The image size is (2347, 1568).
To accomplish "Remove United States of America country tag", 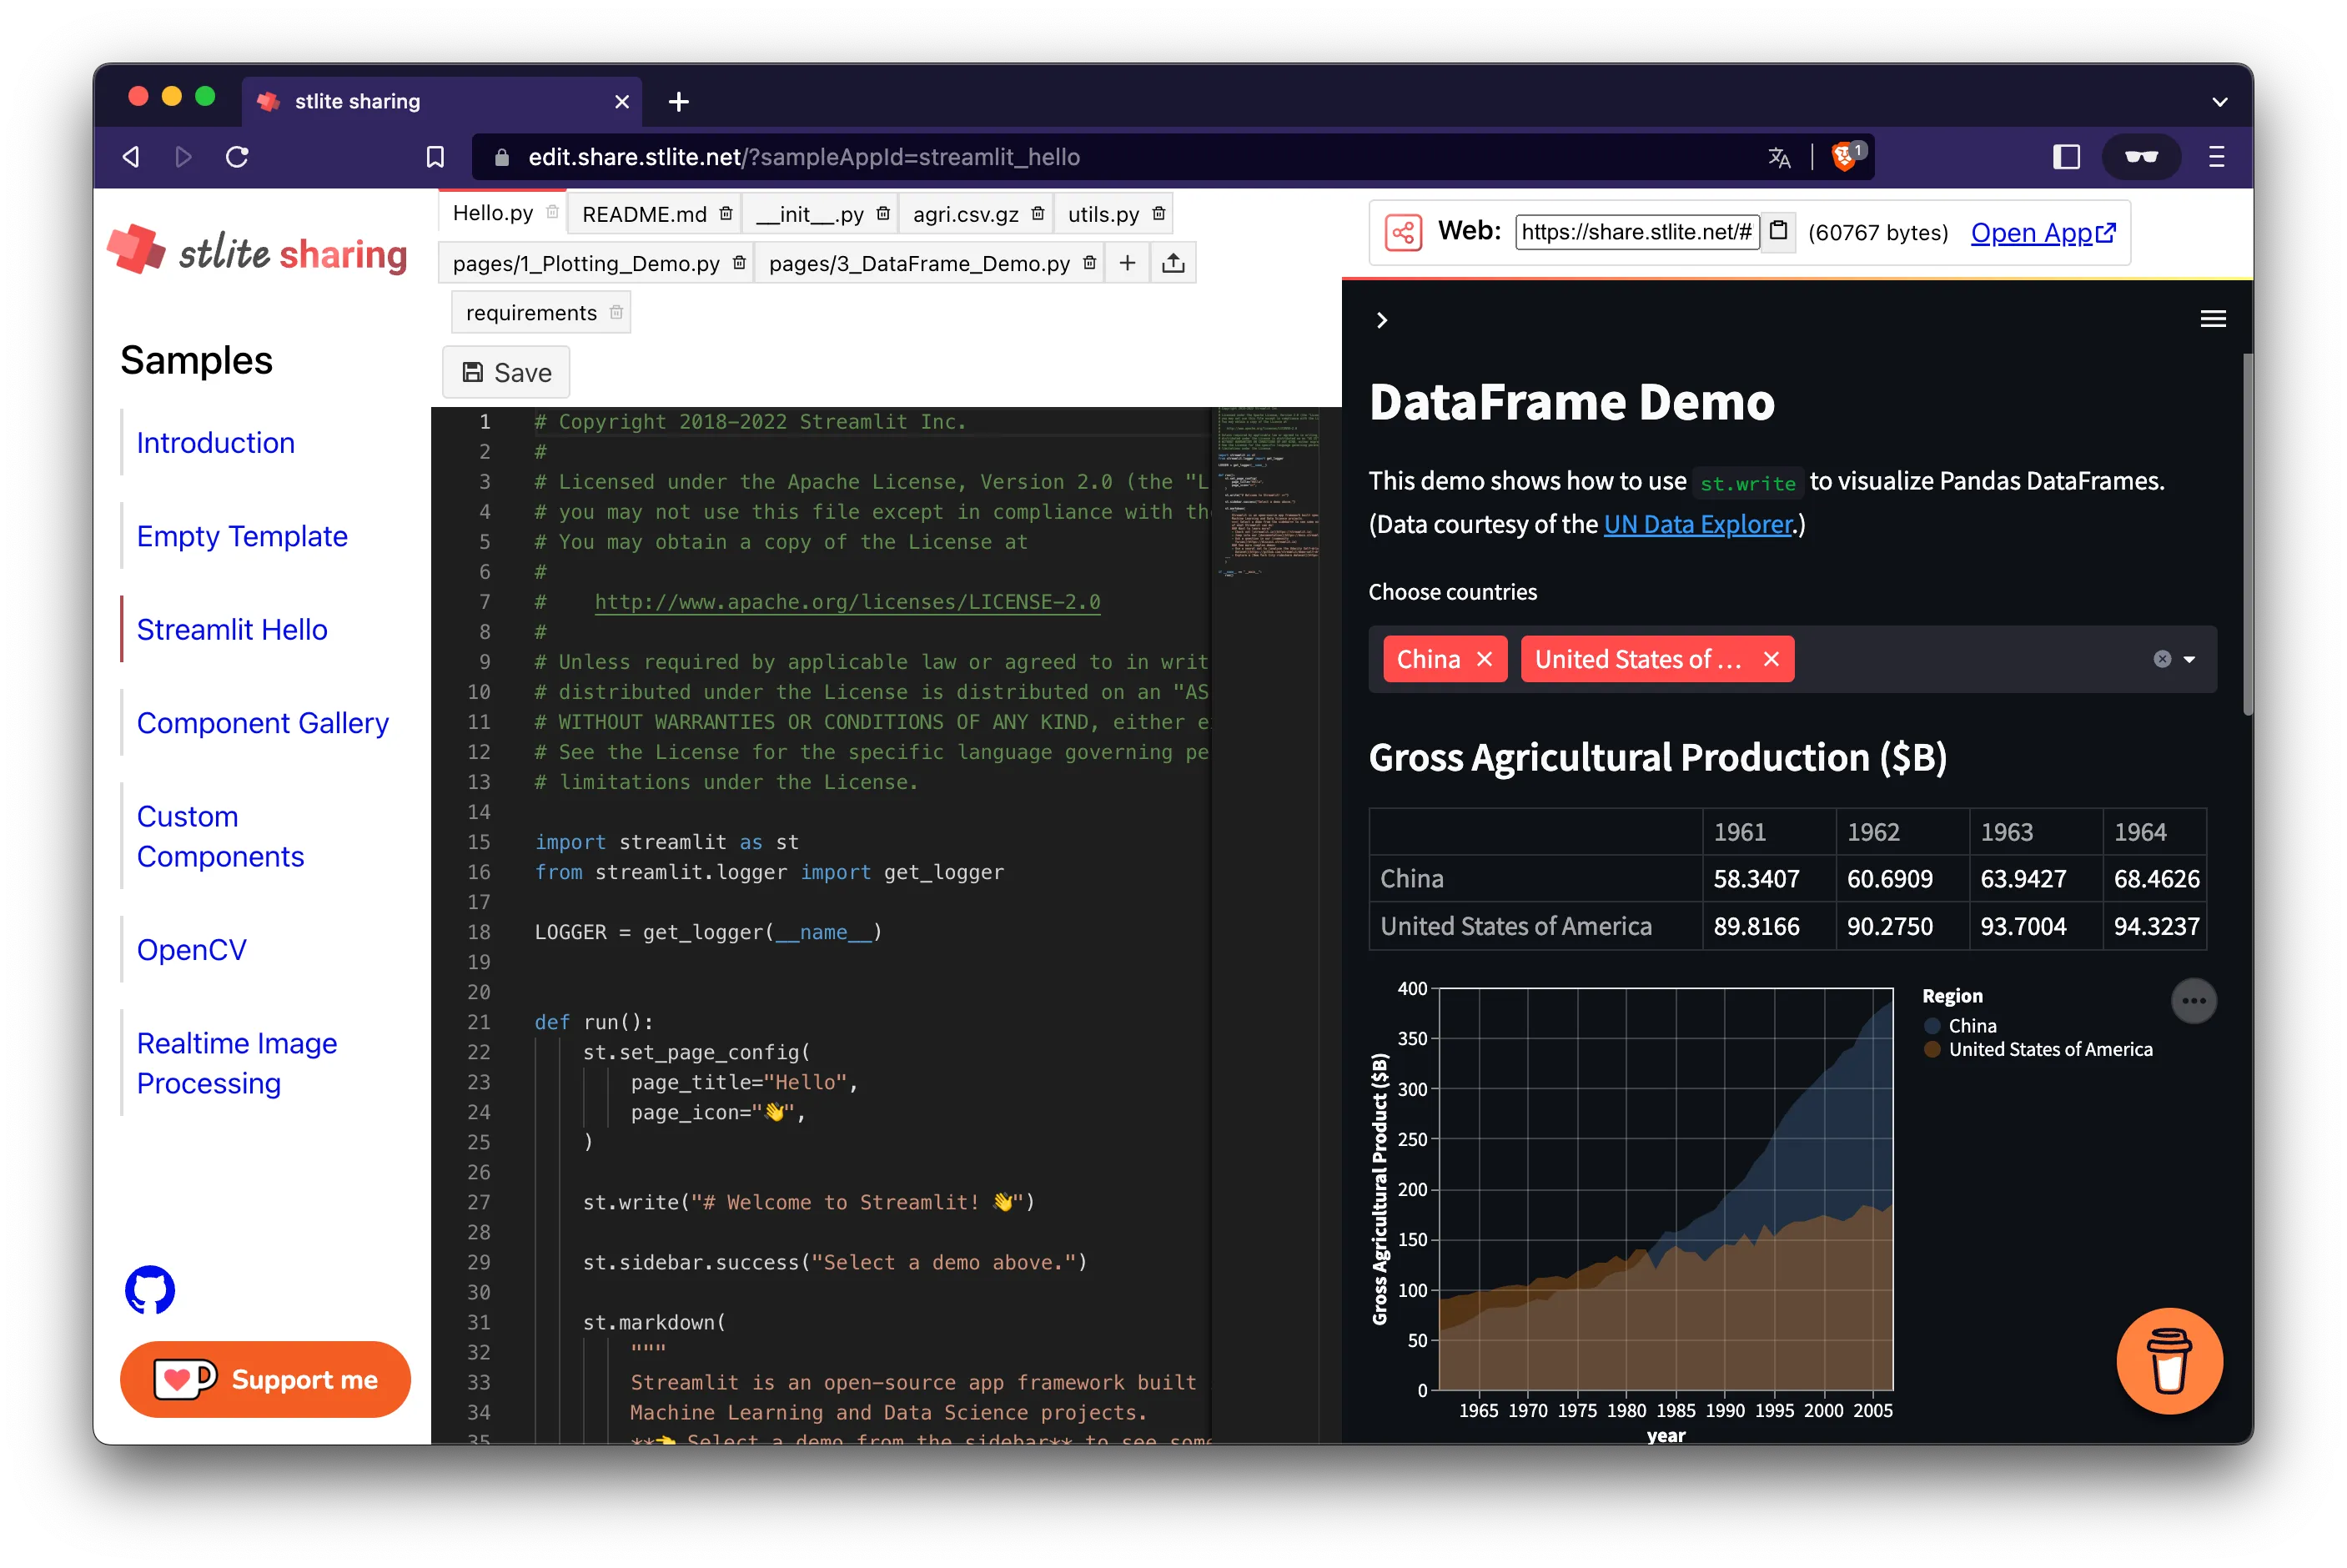I will [x=1771, y=658].
